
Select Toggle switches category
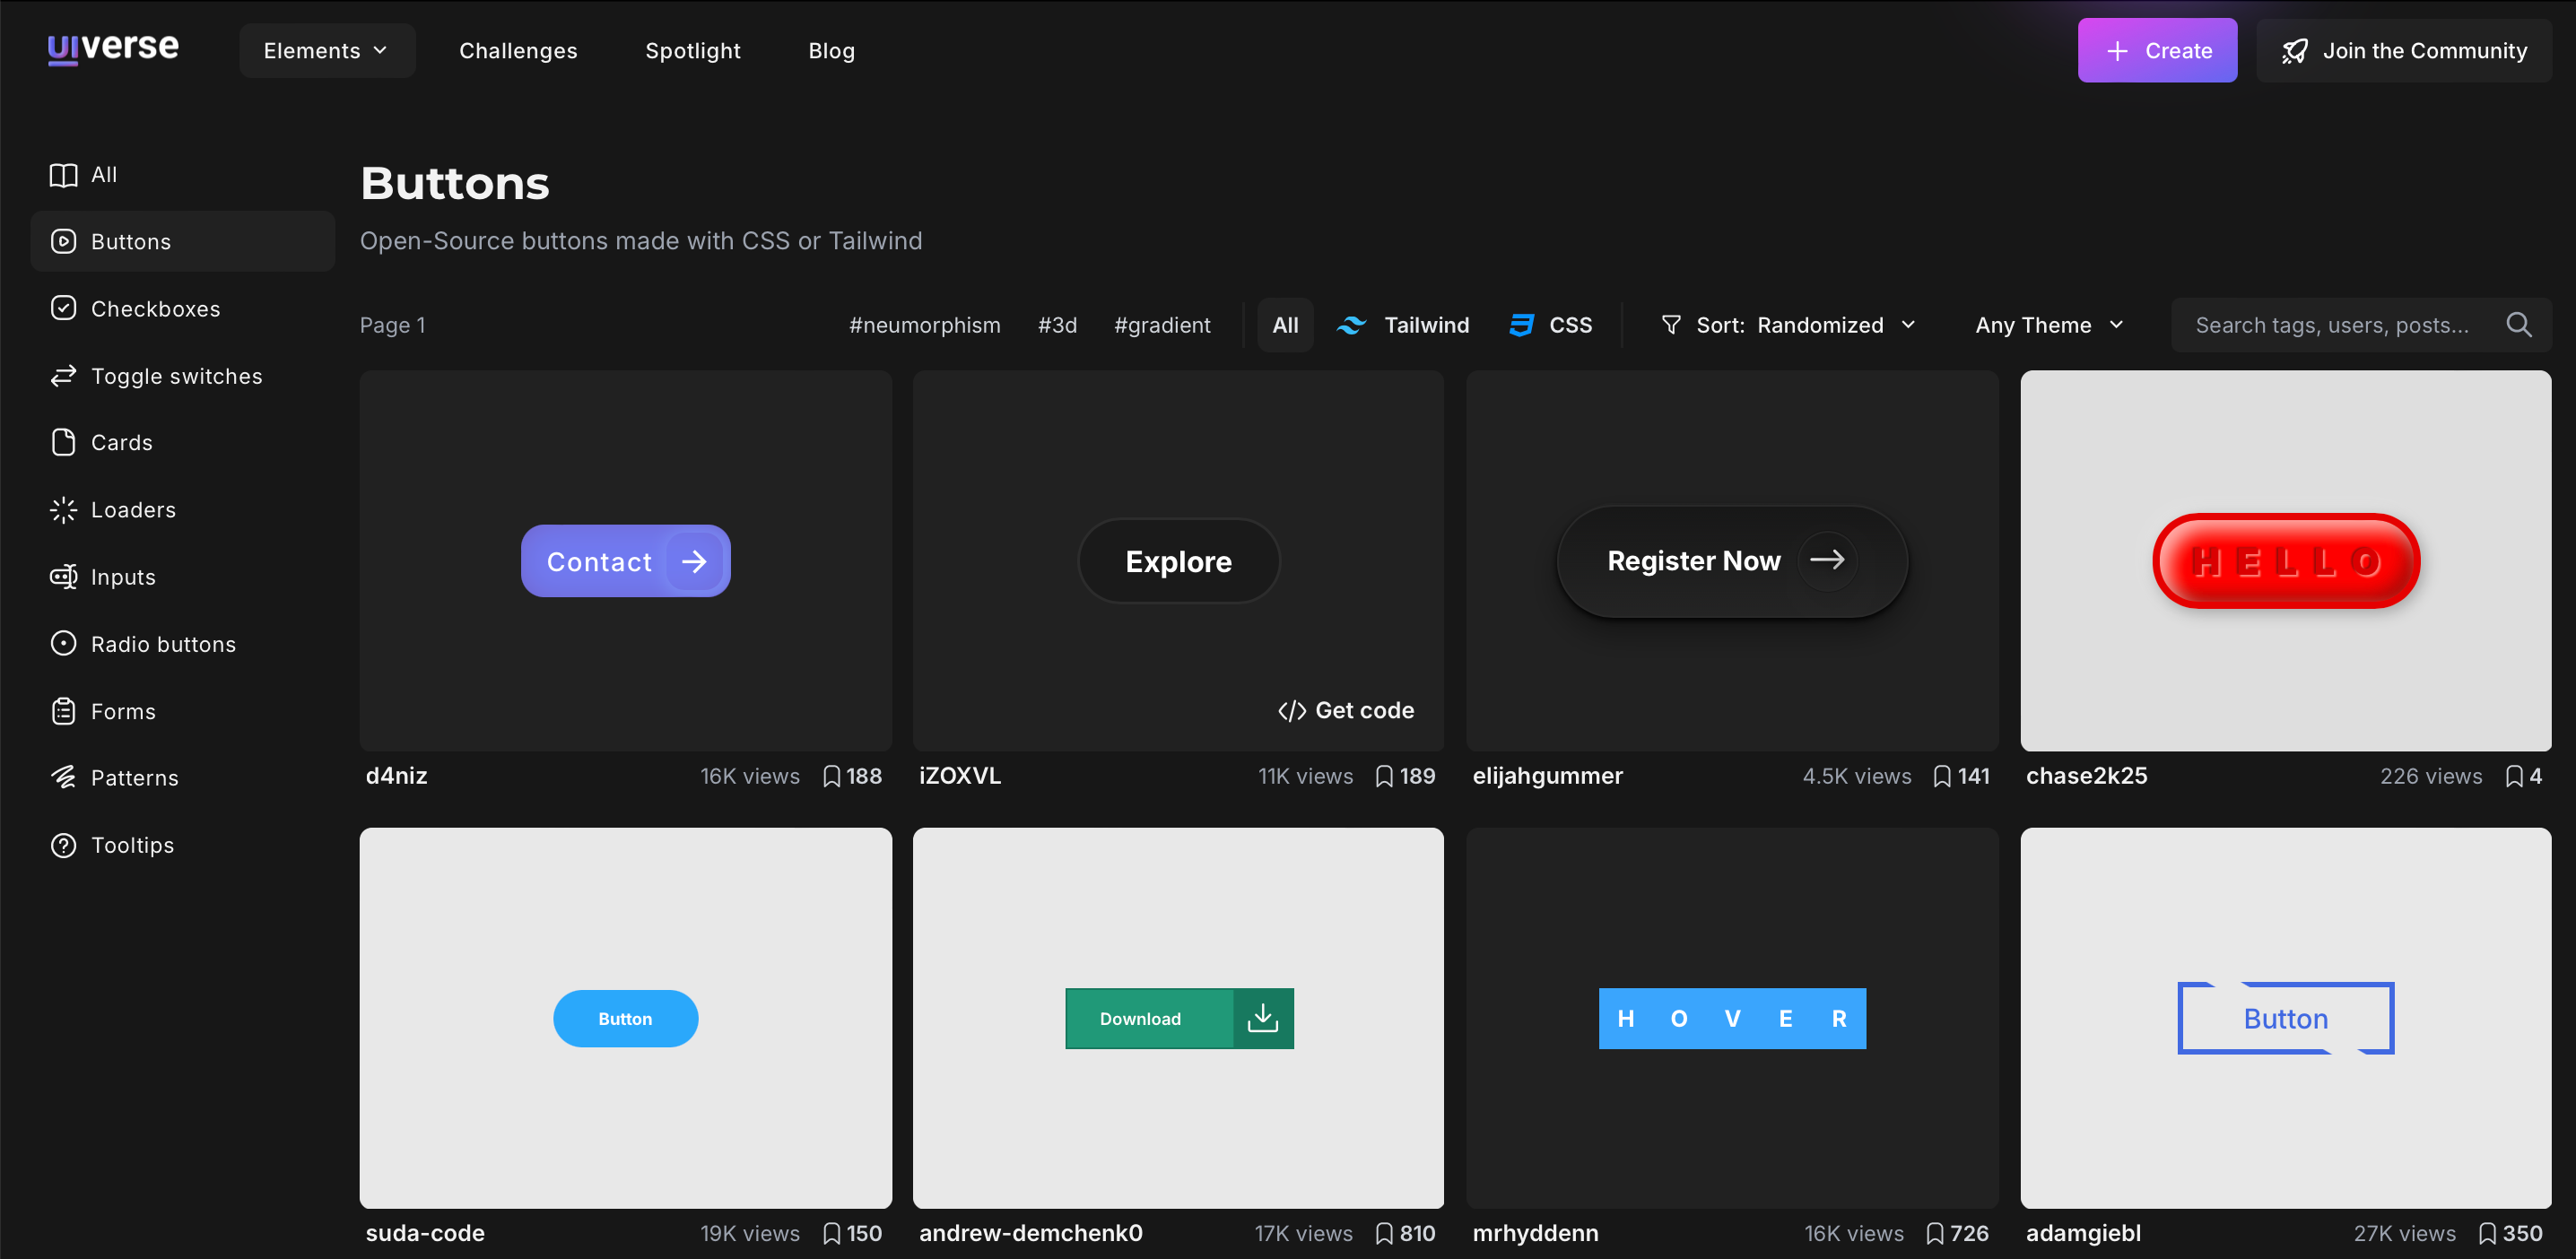[x=183, y=376]
